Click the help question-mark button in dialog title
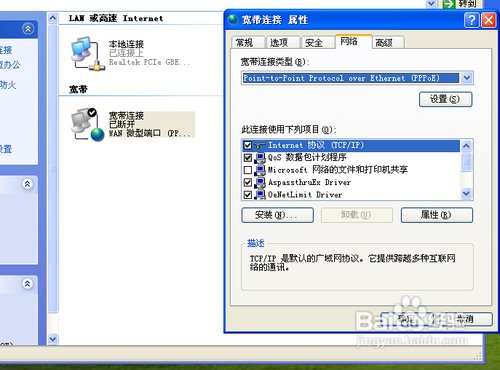 coord(471,20)
